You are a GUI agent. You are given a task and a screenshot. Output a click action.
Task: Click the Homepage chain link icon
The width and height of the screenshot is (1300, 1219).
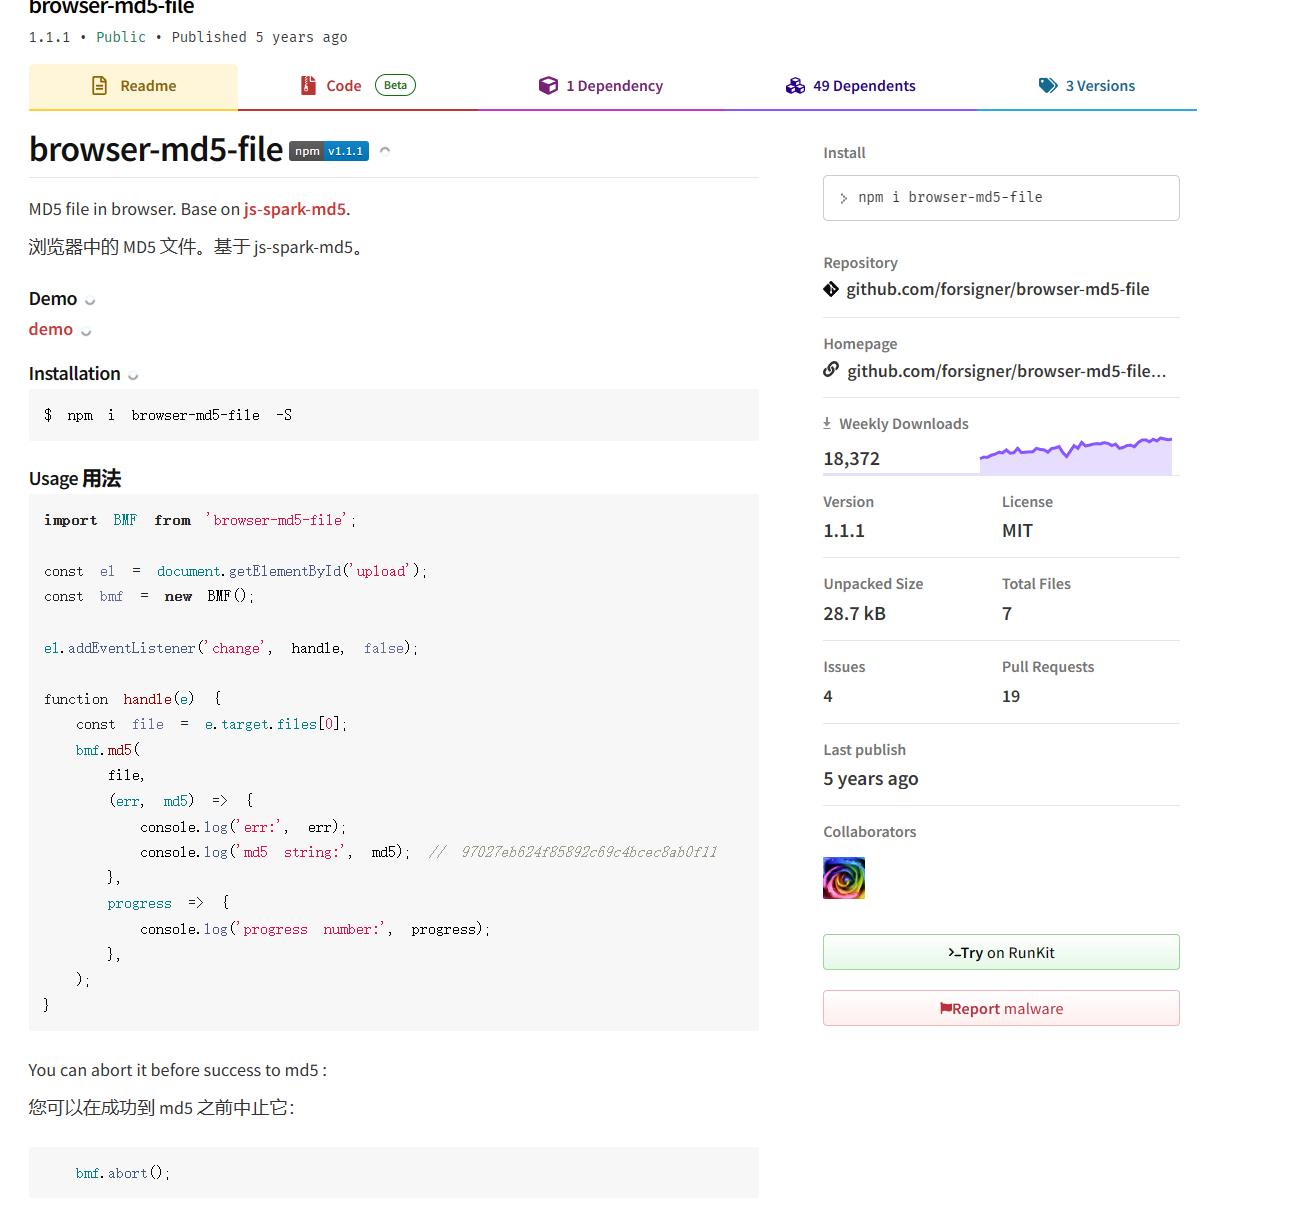(831, 370)
